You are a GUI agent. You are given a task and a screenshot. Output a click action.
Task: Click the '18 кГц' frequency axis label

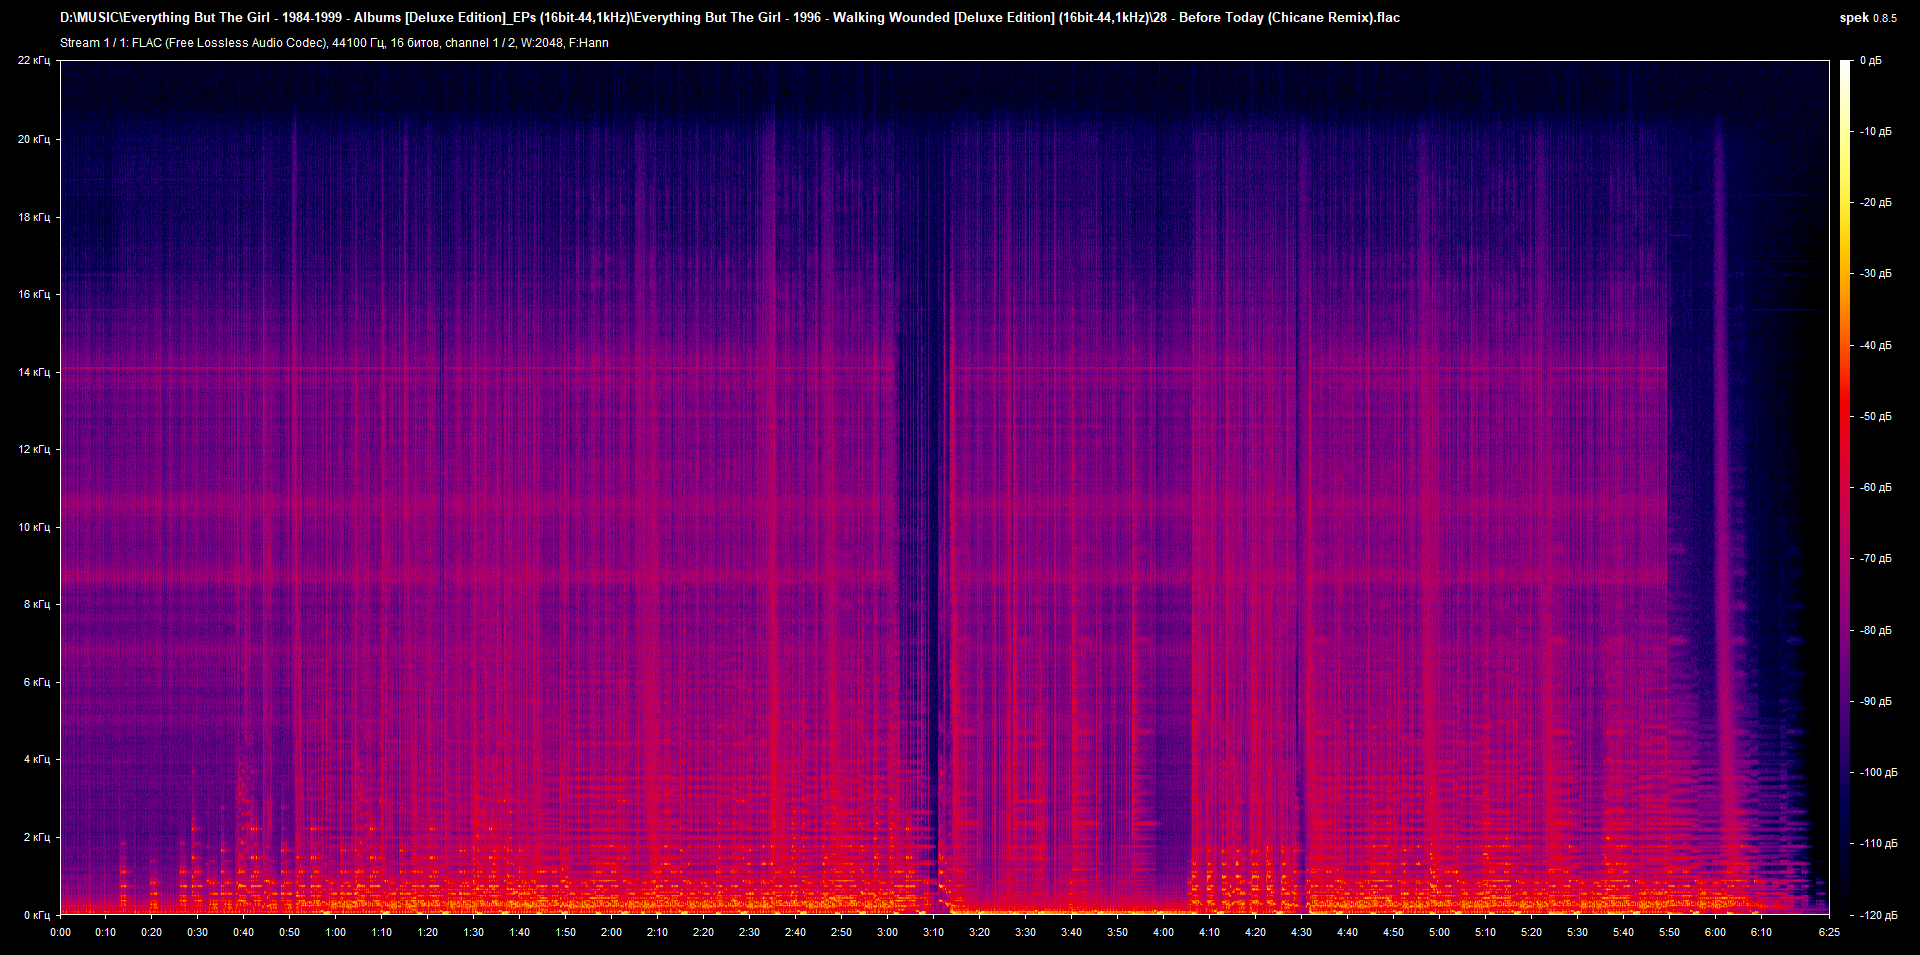point(34,217)
